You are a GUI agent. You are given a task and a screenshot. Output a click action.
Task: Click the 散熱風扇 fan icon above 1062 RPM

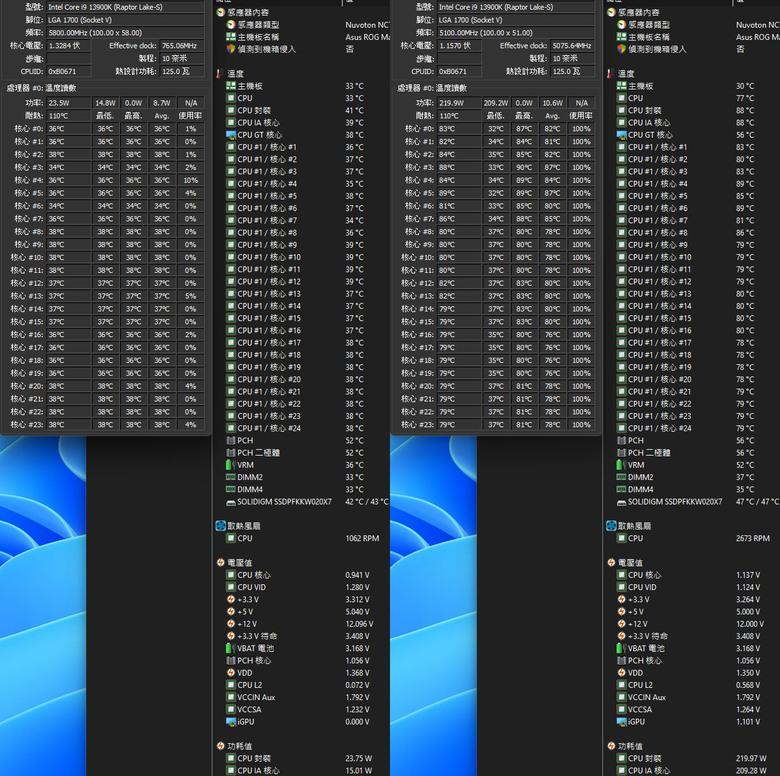tap(221, 526)
